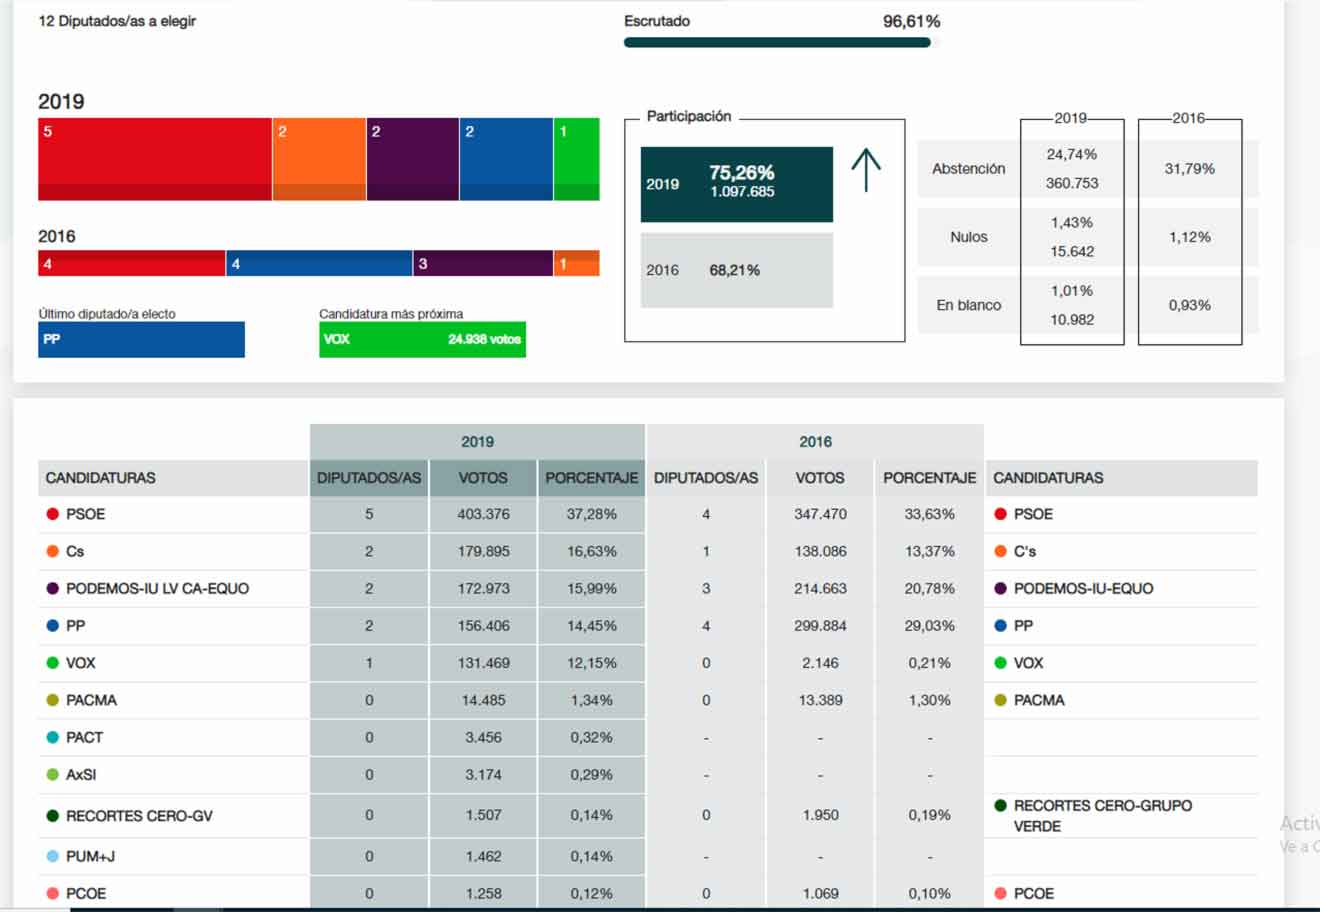The height and width of the screenshot is (912, 1320).
Task: Click the blue PP último diputado electo box
Action: (141, 340)
